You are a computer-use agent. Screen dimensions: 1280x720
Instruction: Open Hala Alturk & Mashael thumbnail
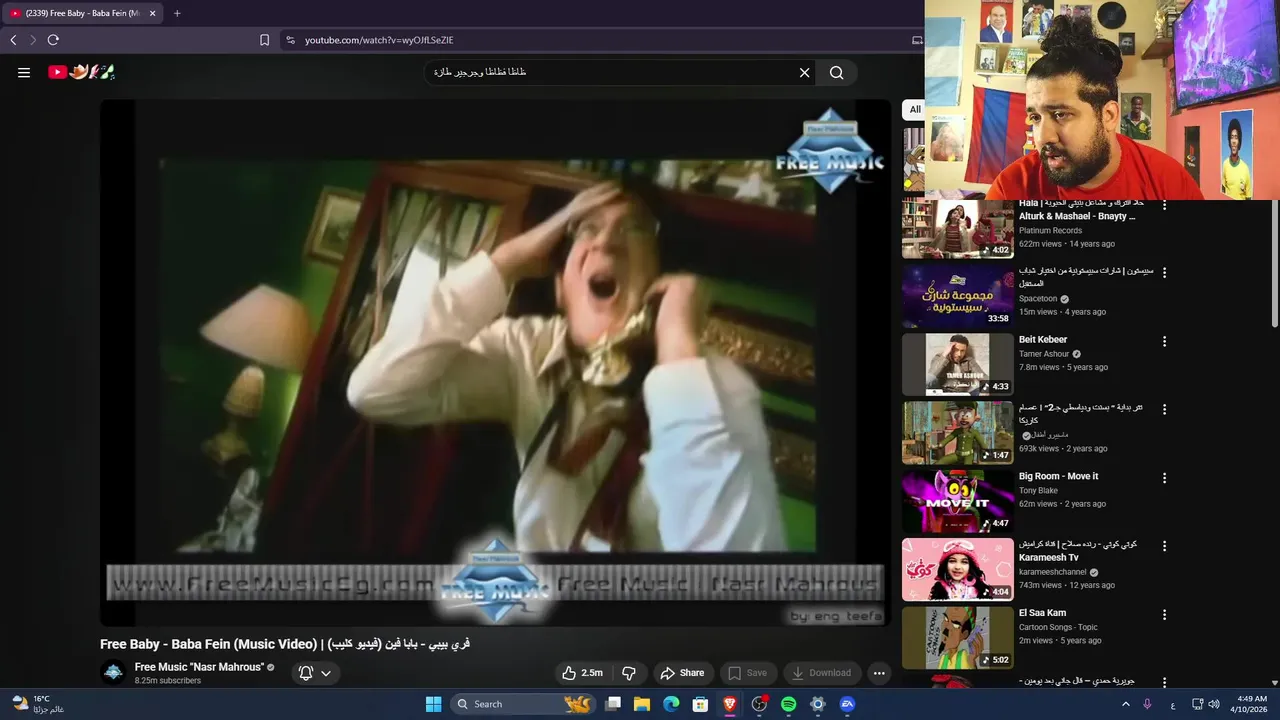958,228
